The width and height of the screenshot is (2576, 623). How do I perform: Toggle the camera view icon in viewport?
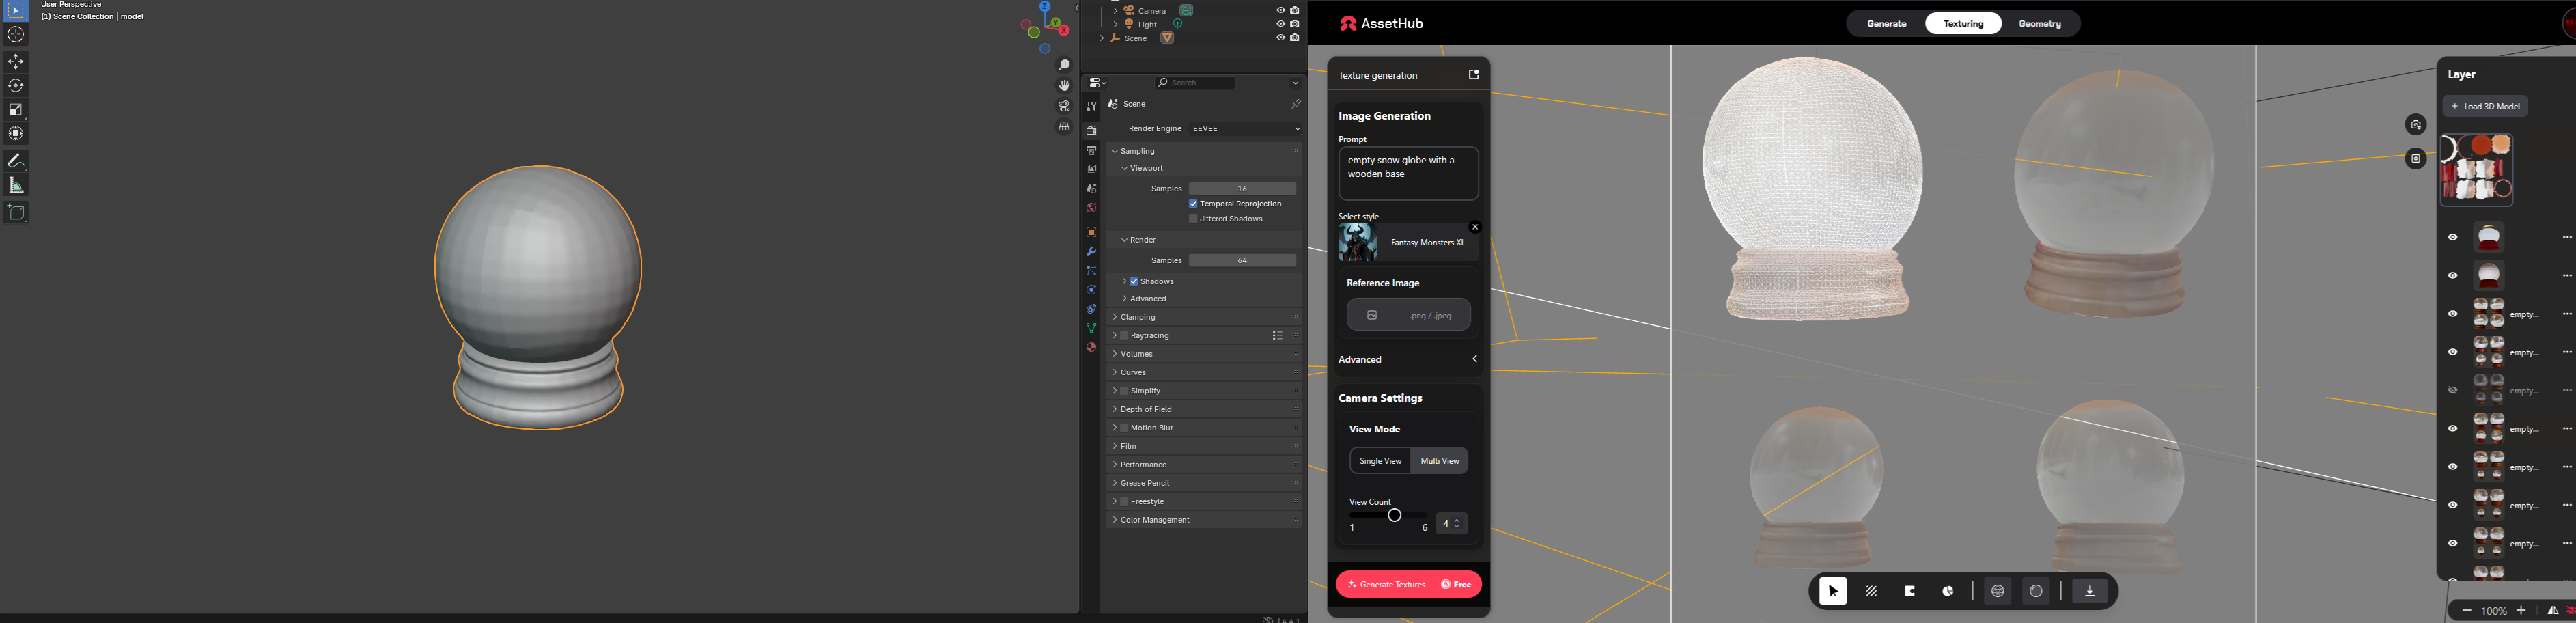1064,106
